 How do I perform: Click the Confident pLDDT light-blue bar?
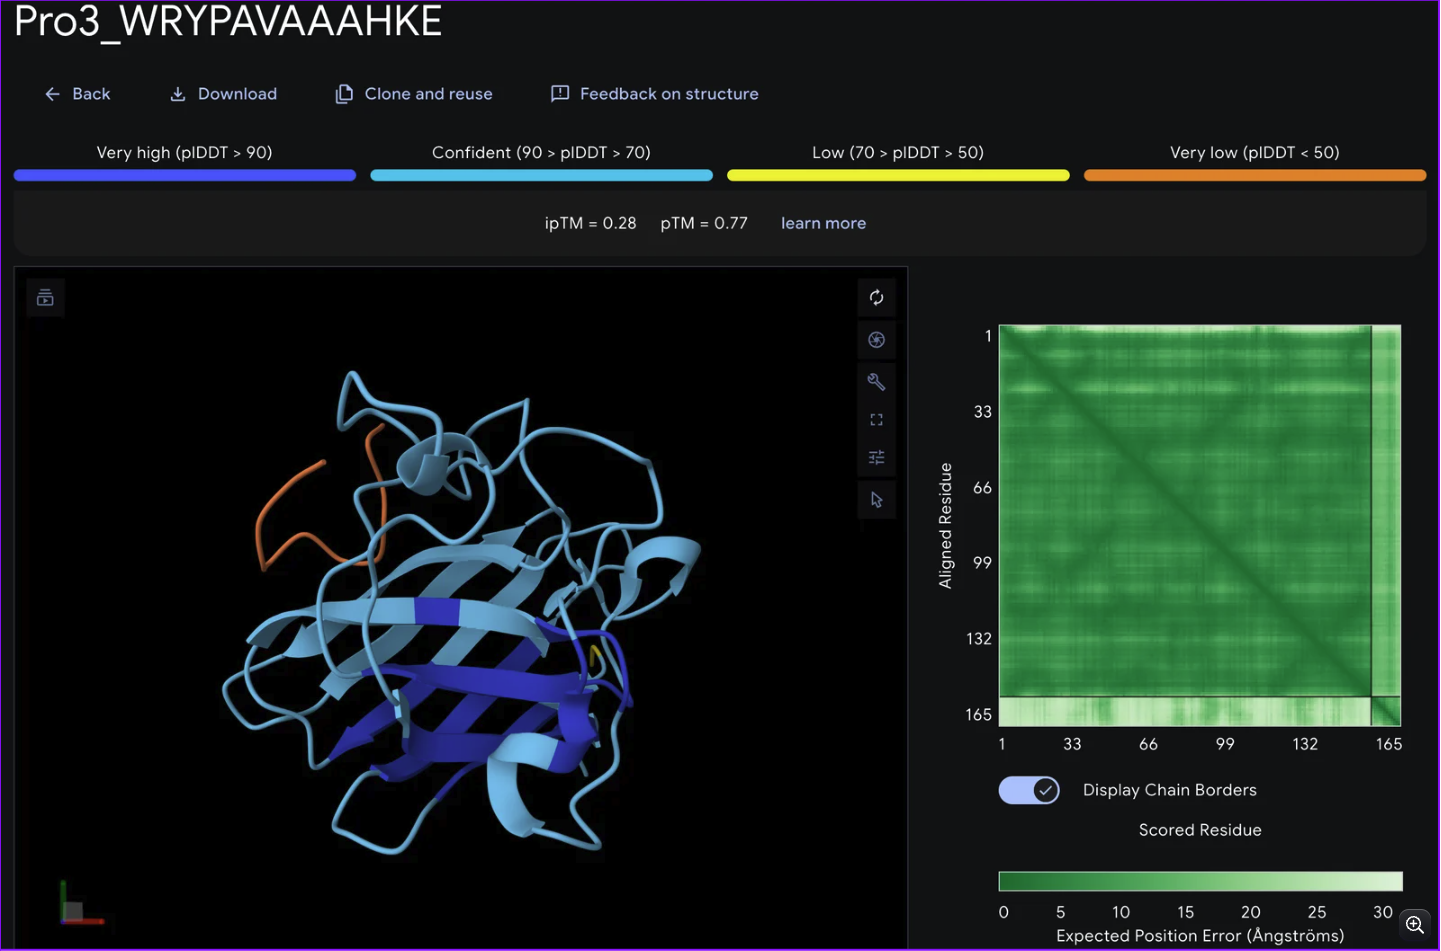click(541, 175)
